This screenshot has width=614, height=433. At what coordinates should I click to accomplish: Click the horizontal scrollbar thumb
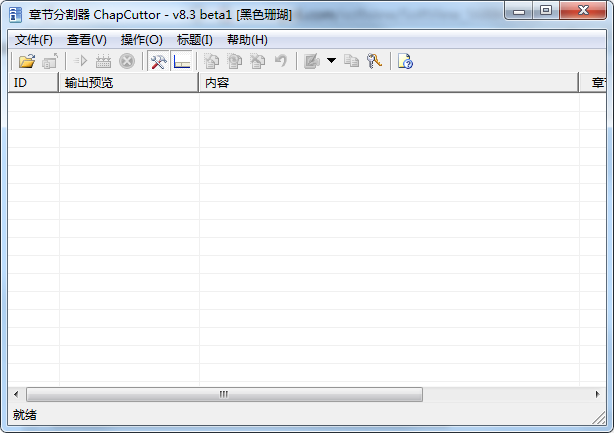pyautogui.click(x=224, y=394)
